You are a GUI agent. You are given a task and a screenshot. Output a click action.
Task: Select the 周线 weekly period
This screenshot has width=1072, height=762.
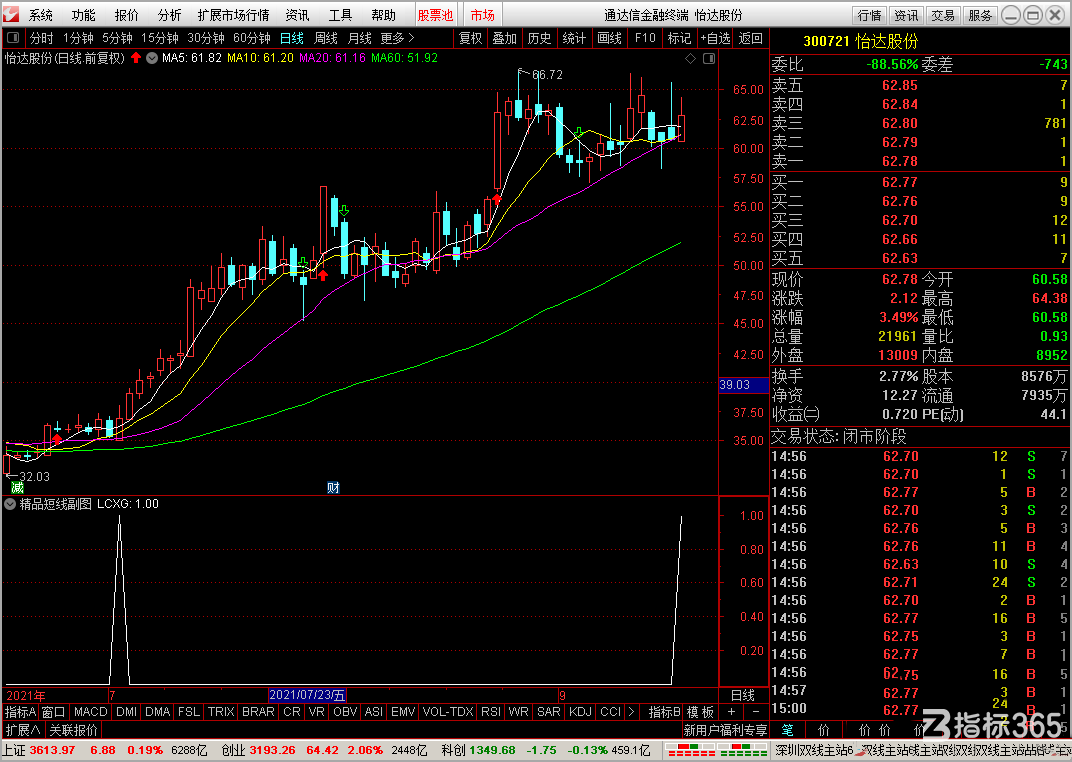click(x=325, y=38)
